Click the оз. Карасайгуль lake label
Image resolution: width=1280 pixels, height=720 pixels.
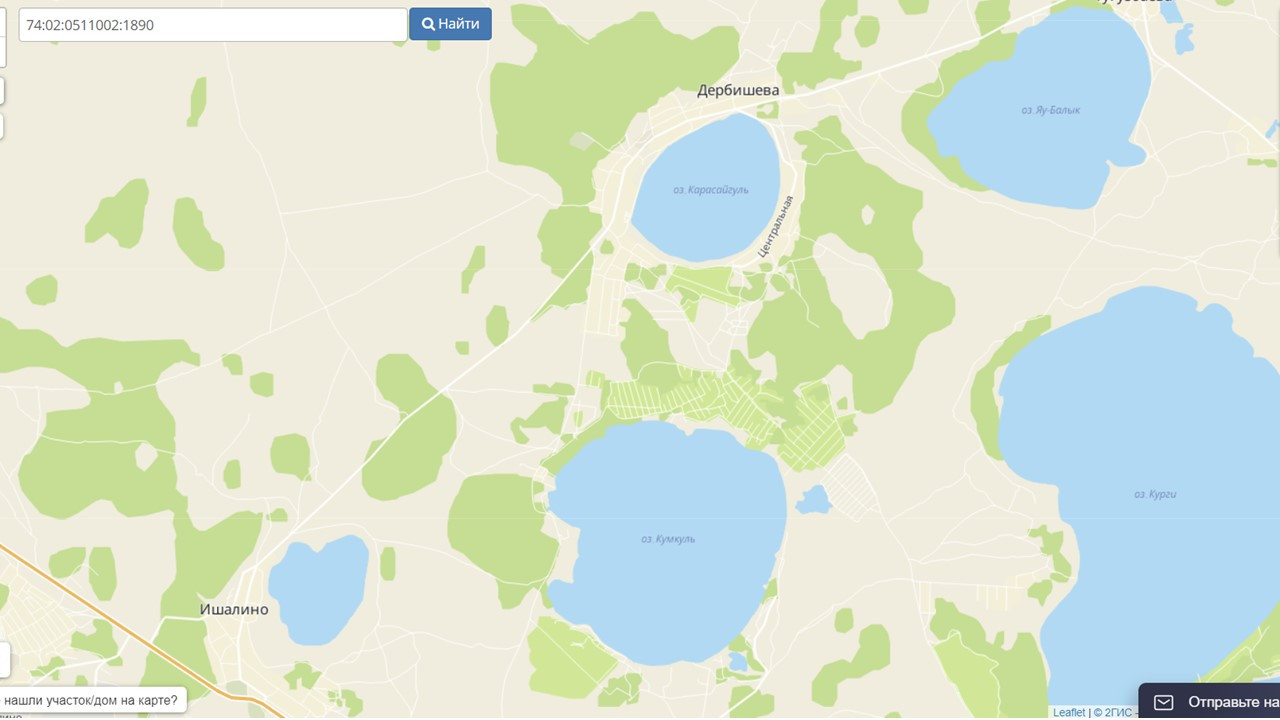(710, 189)
